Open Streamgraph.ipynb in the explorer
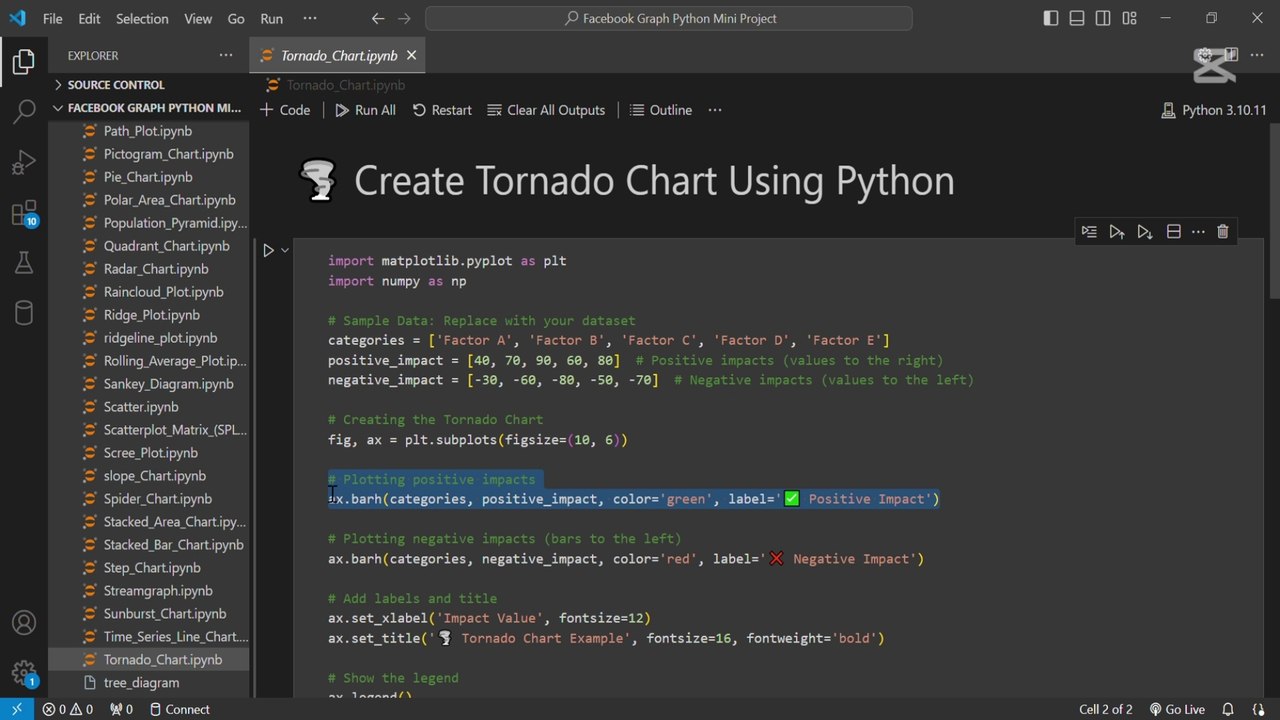 tap(160, 591)
